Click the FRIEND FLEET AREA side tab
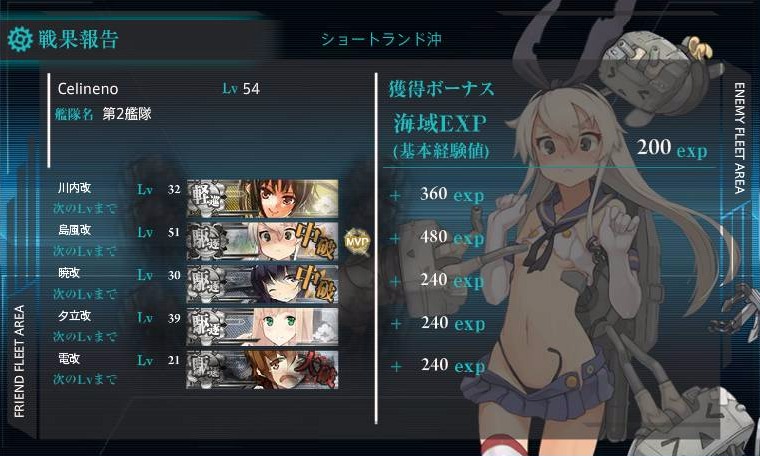 point(19,361)
